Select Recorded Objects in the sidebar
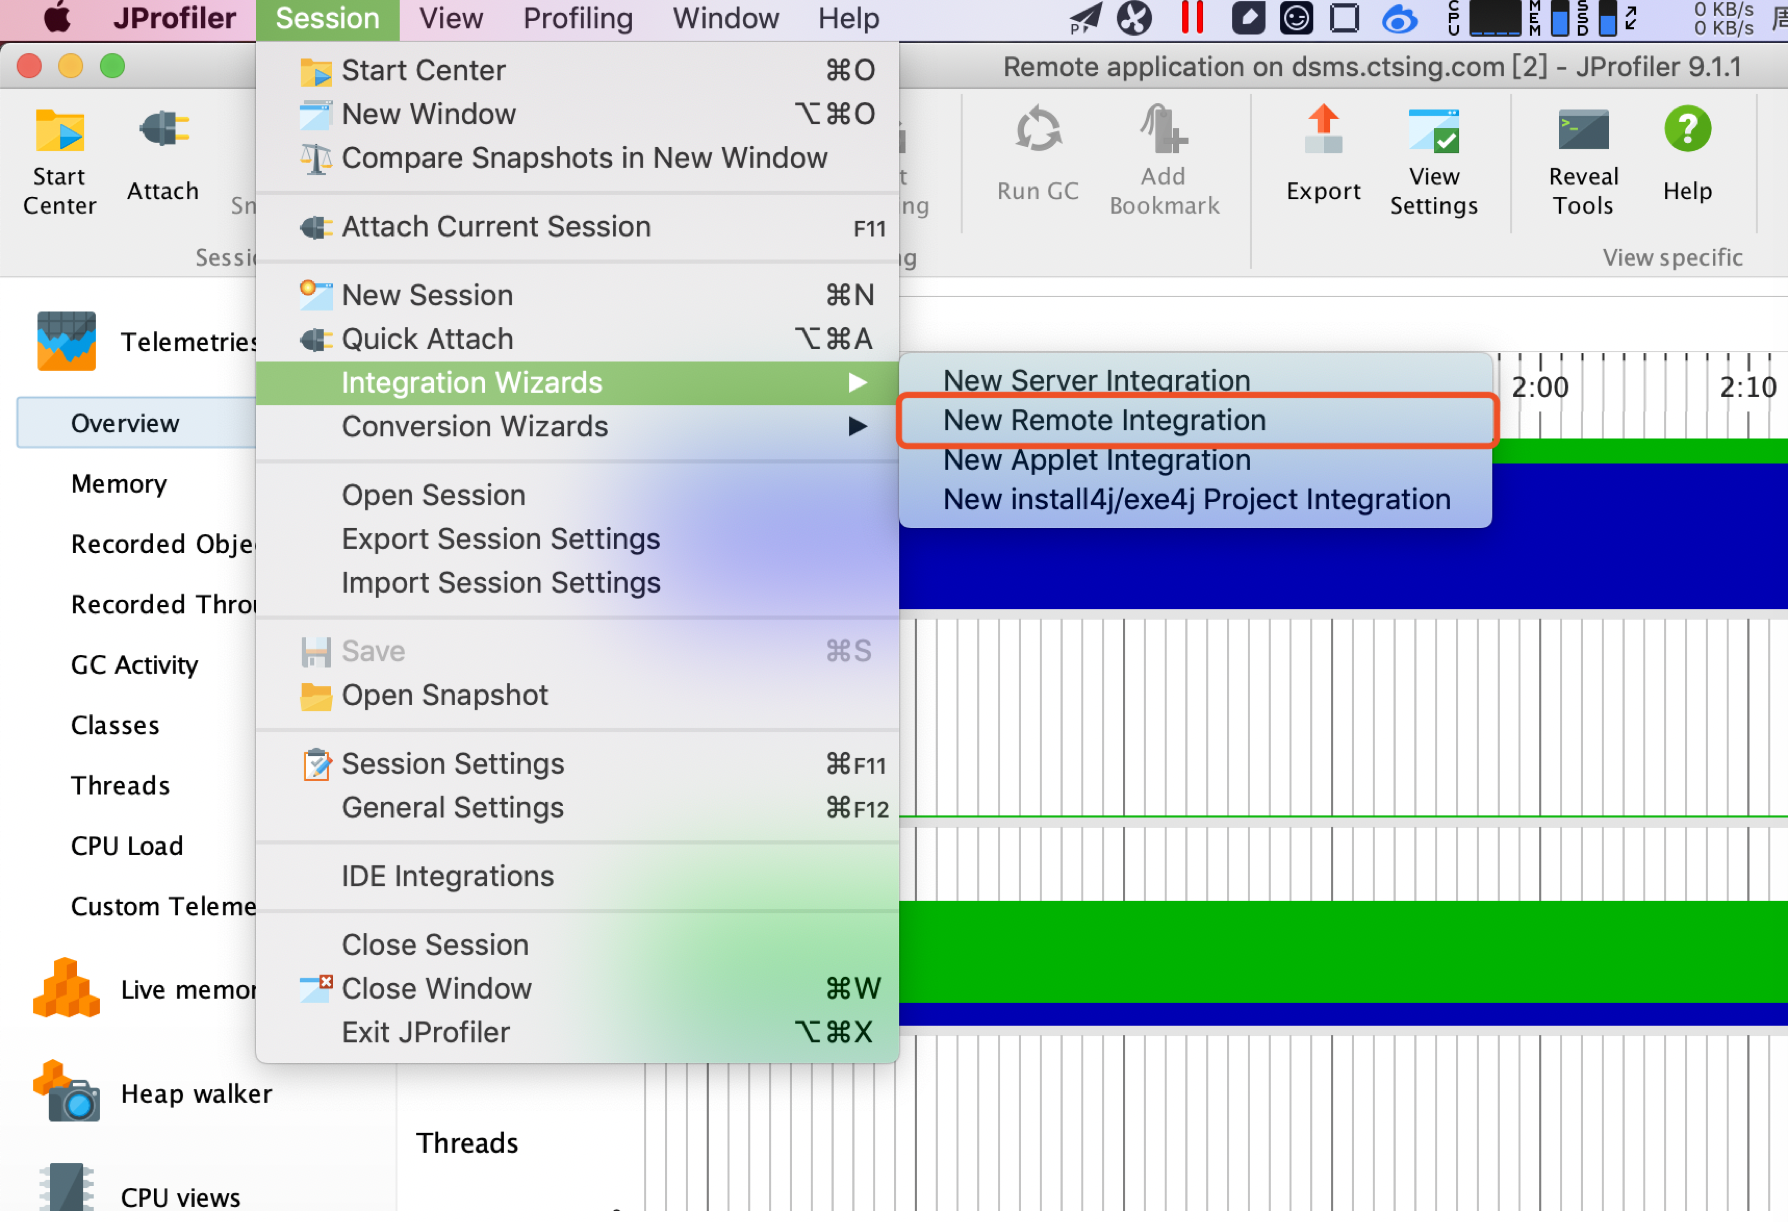This screenshot has width=1788, height=1222. 163,544
